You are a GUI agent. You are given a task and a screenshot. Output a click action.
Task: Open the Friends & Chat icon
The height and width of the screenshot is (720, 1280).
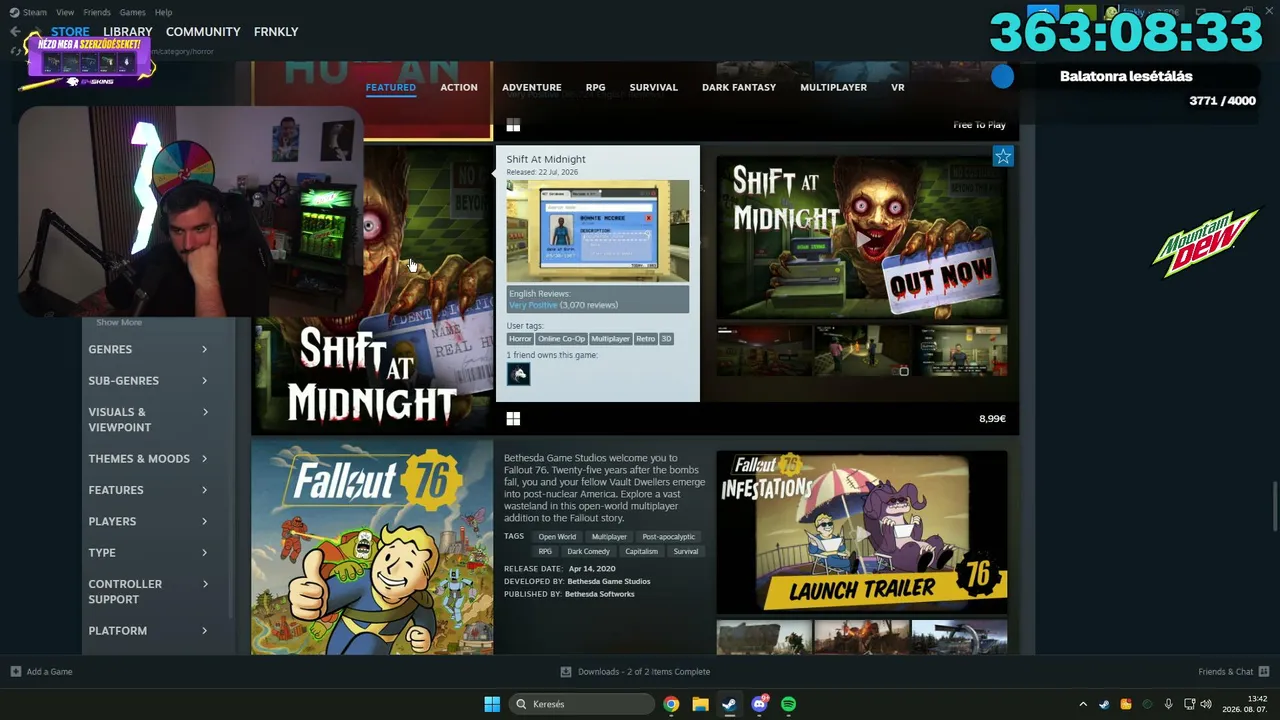[x=1264, y=672]
